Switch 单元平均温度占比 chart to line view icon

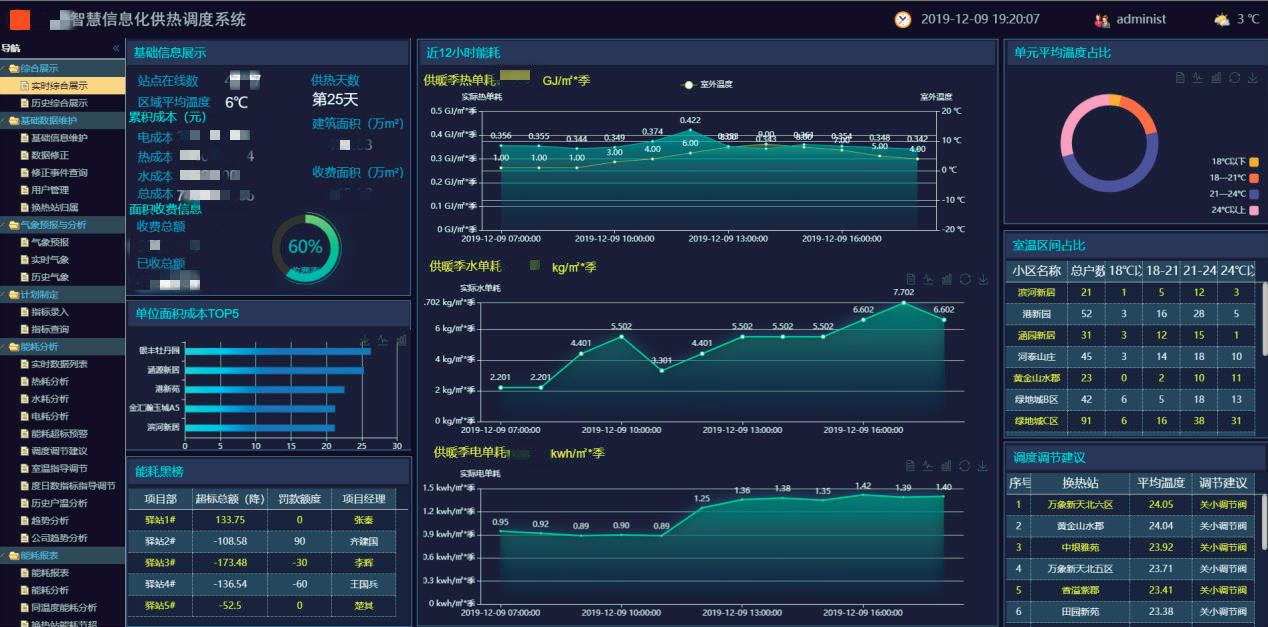(x=1198, y=78)
